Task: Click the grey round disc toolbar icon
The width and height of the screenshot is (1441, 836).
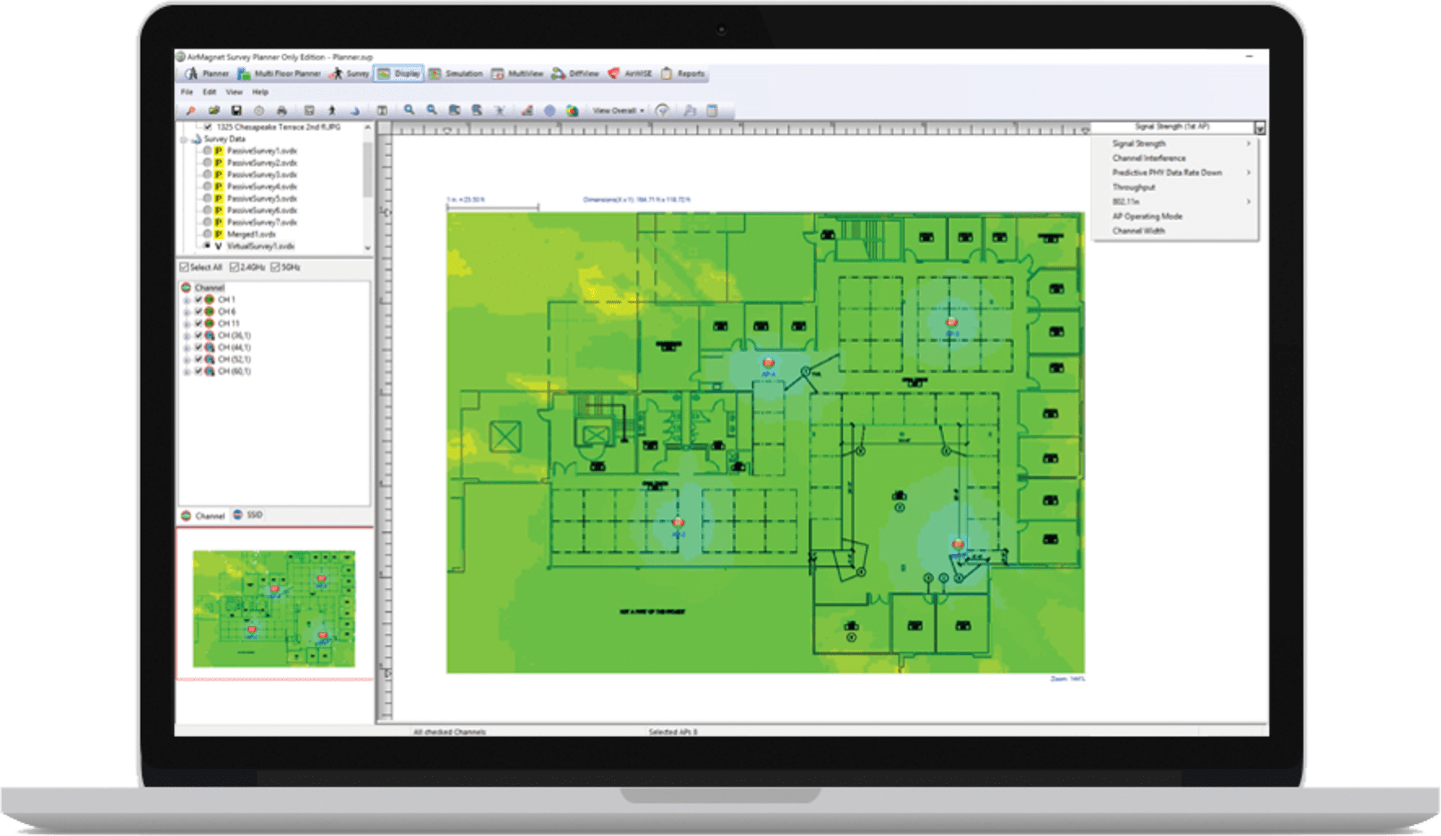Action: (259, 111)
